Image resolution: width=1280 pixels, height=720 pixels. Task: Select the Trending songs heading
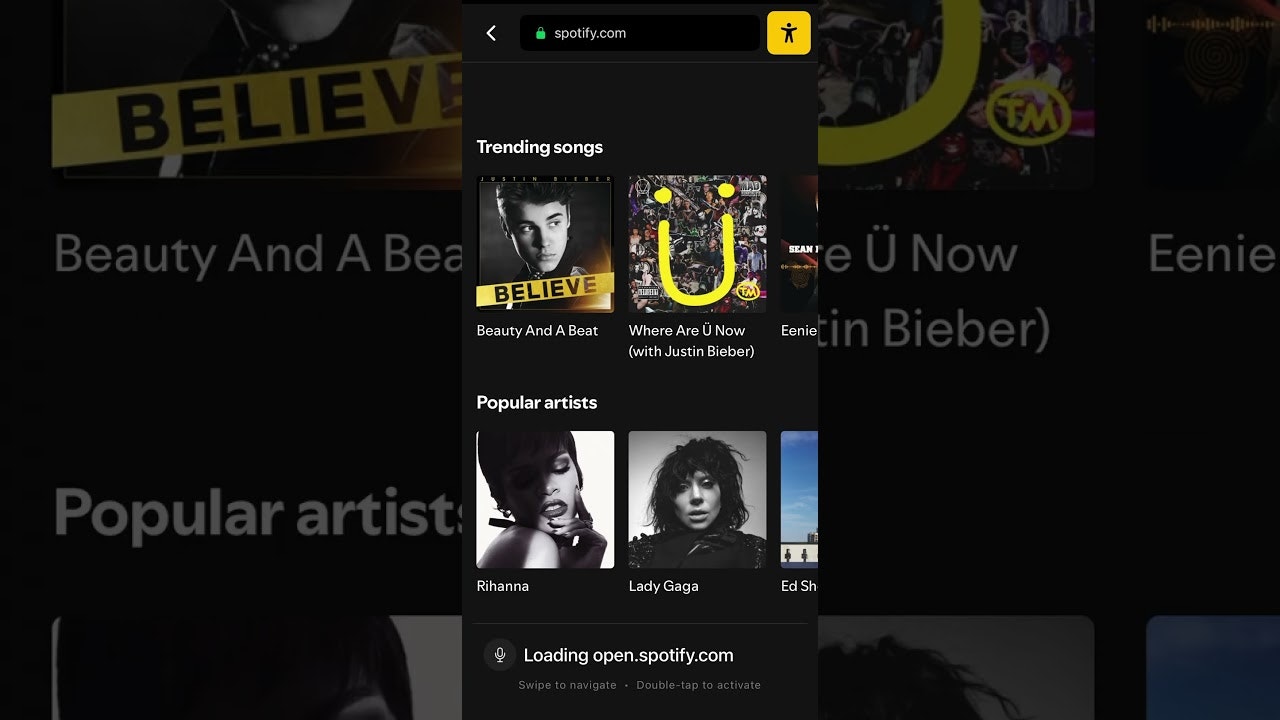click(x=540, y=147)
